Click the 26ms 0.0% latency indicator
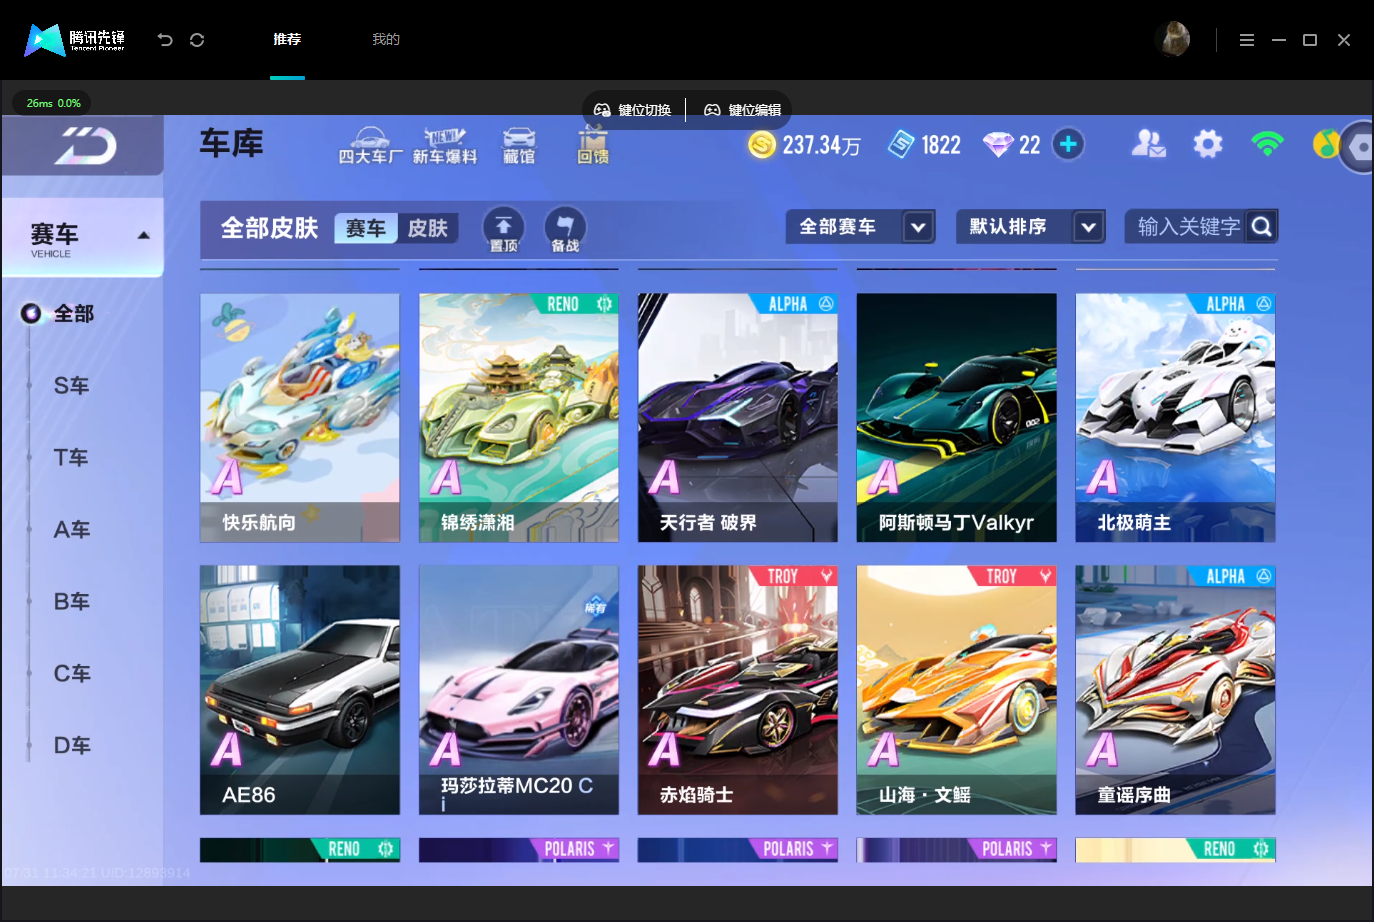 click(x=53, y=103)
